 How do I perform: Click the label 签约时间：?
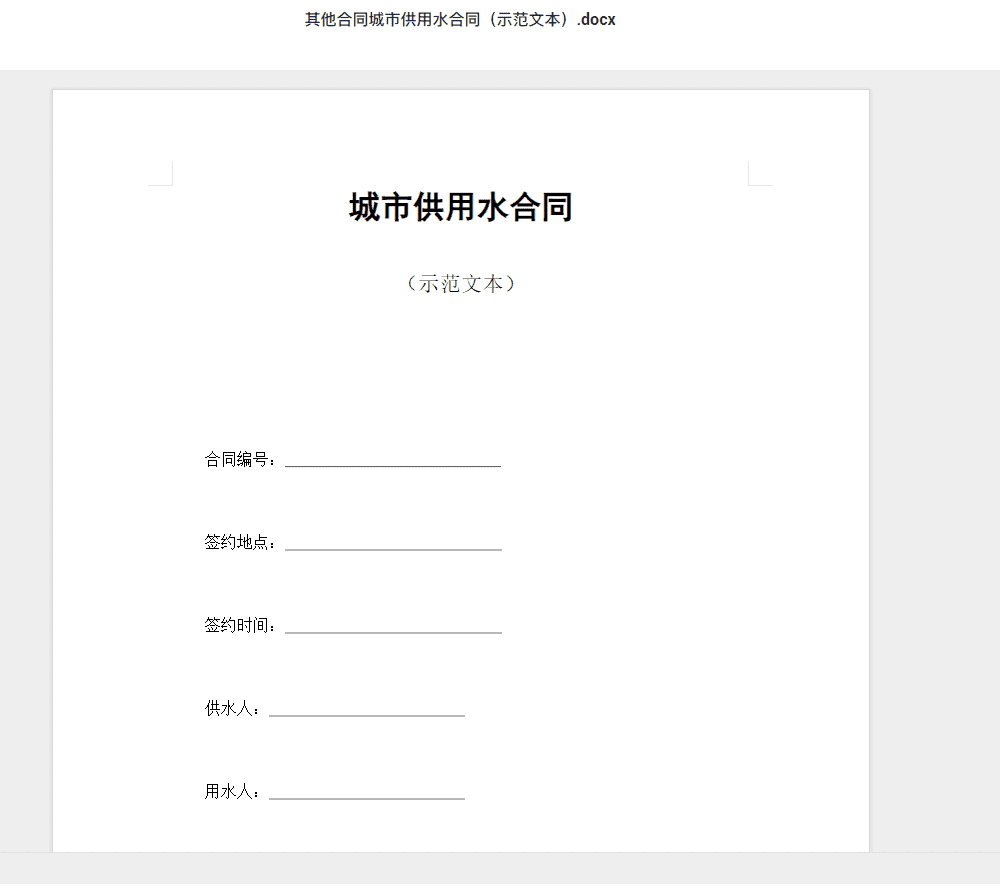240,625
